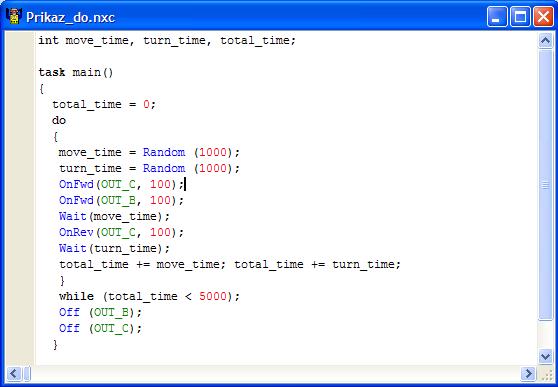Click the horizontal scrollbar left arrow
Screen dimensions: 558x387
(x=14, y=373)
